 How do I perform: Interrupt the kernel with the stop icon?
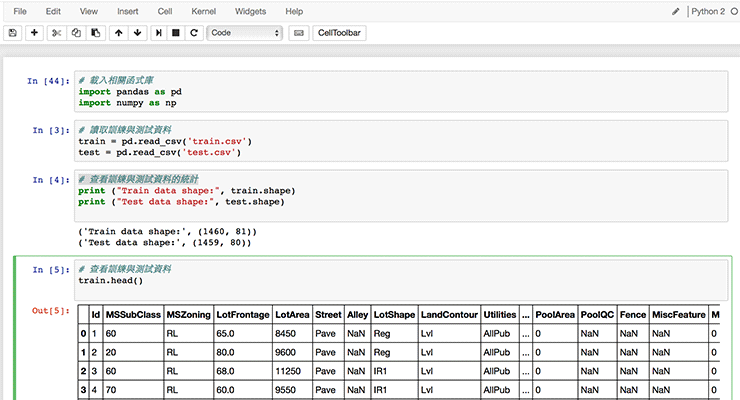click(176, 33)
